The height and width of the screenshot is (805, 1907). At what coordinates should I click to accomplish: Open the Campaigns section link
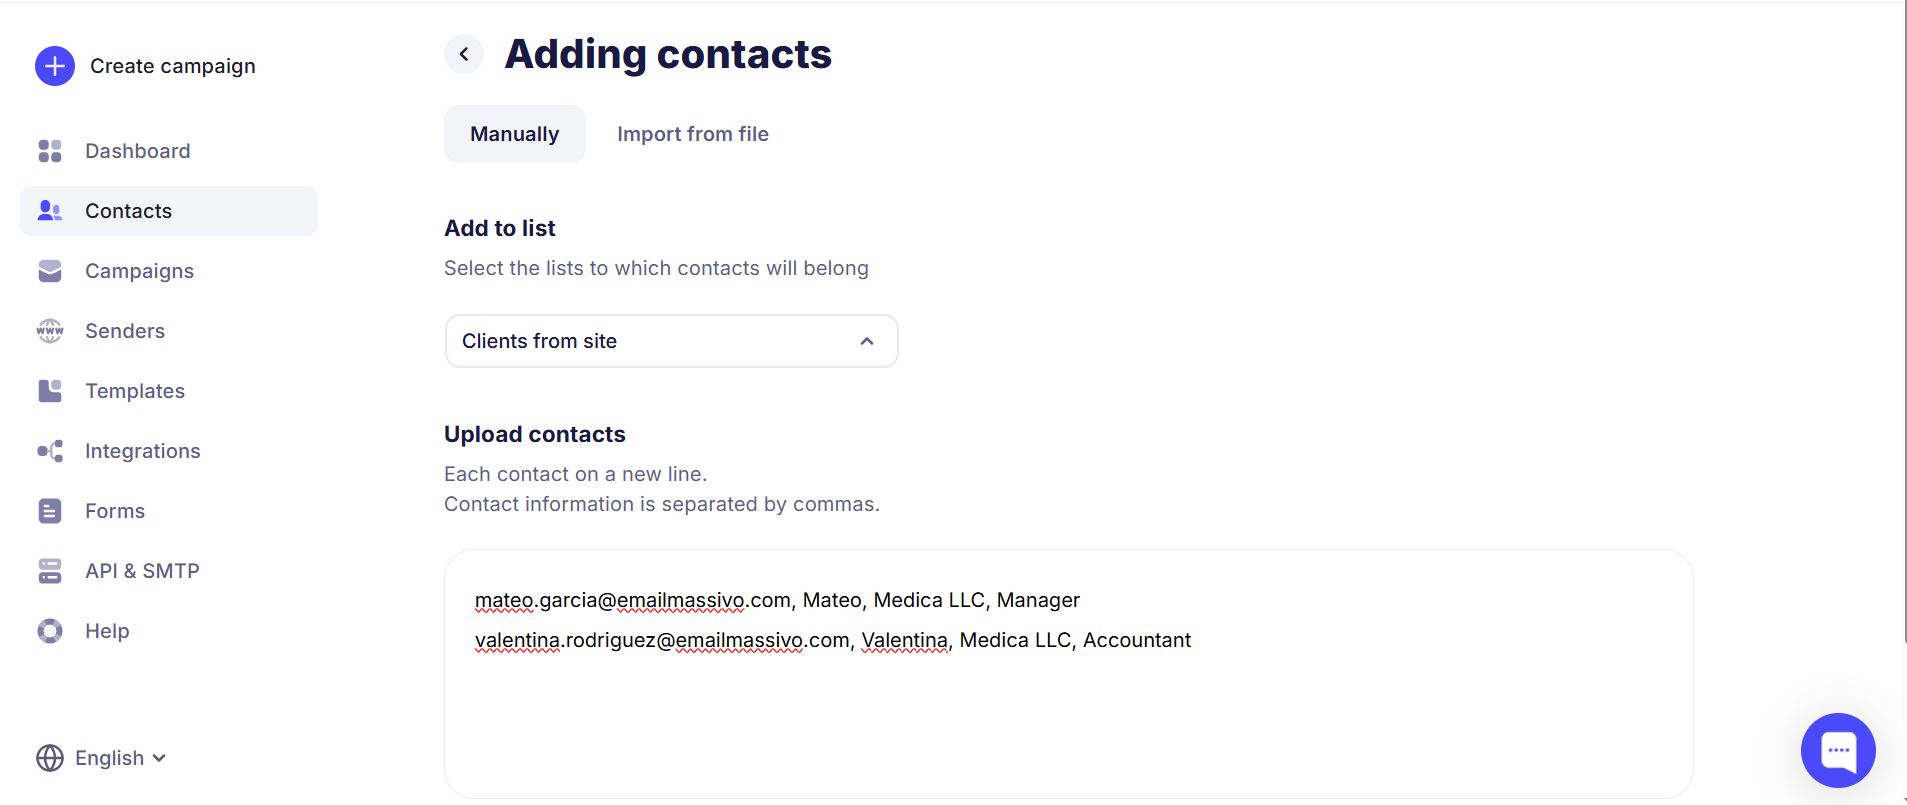coord(139,271)
